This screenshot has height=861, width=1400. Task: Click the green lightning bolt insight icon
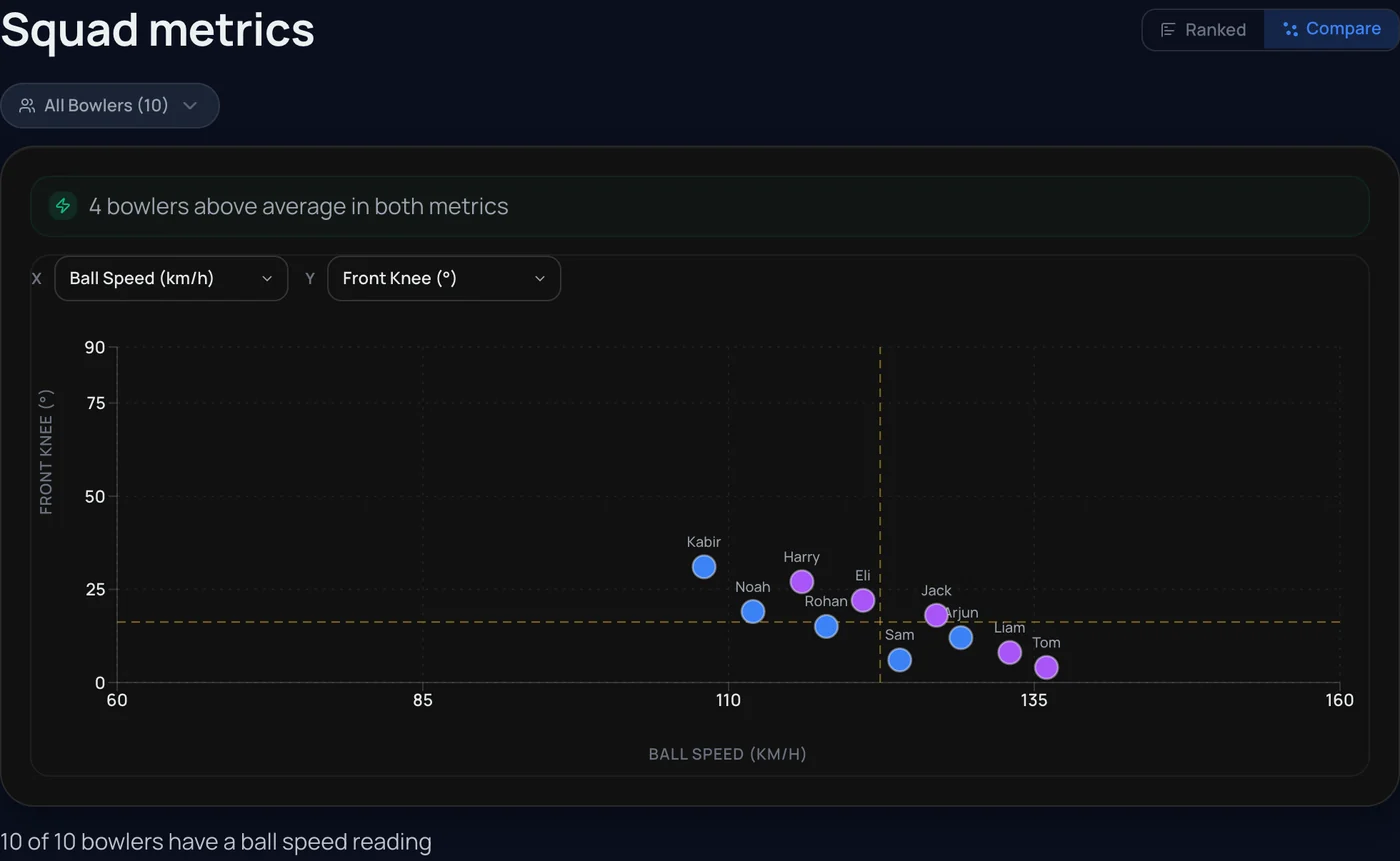(63, 206)
